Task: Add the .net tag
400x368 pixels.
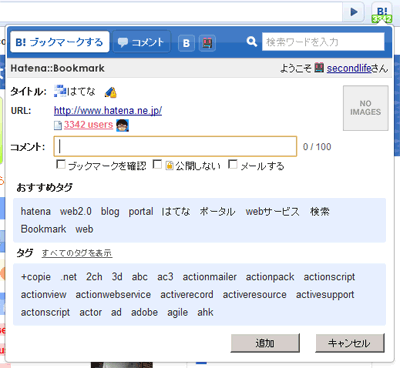Action: (69, 277)
